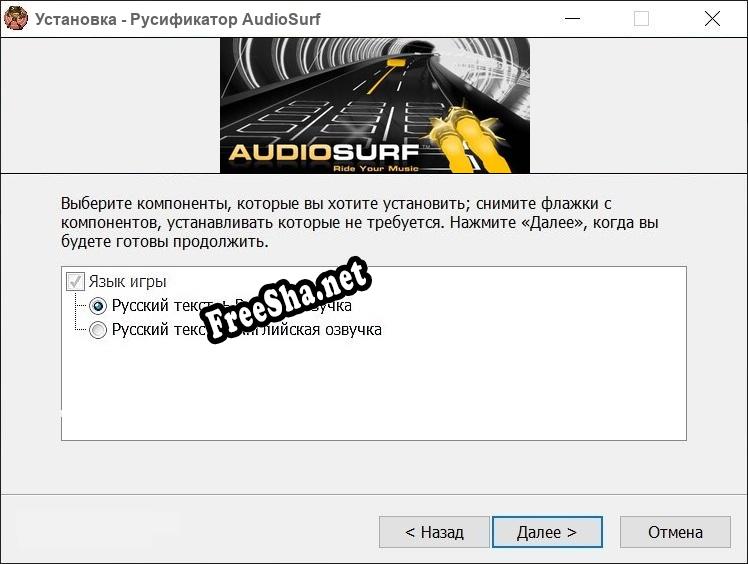Viewport: 748px width, 564px height.
Task: Cancel setup with the 'Отмена' button
Action: click(675, 532)
